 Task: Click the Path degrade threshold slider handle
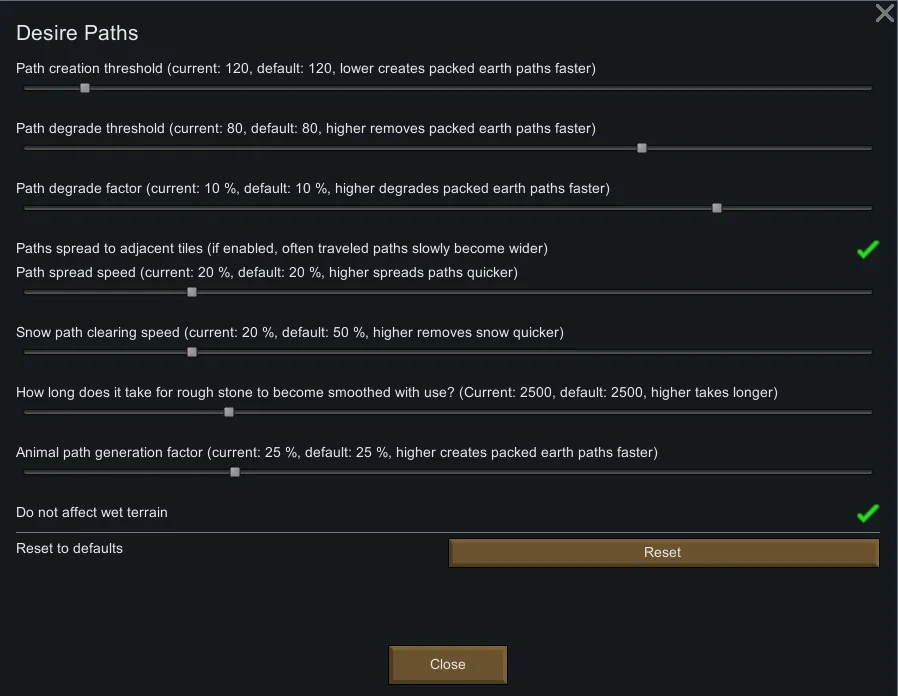click(642, 148)
